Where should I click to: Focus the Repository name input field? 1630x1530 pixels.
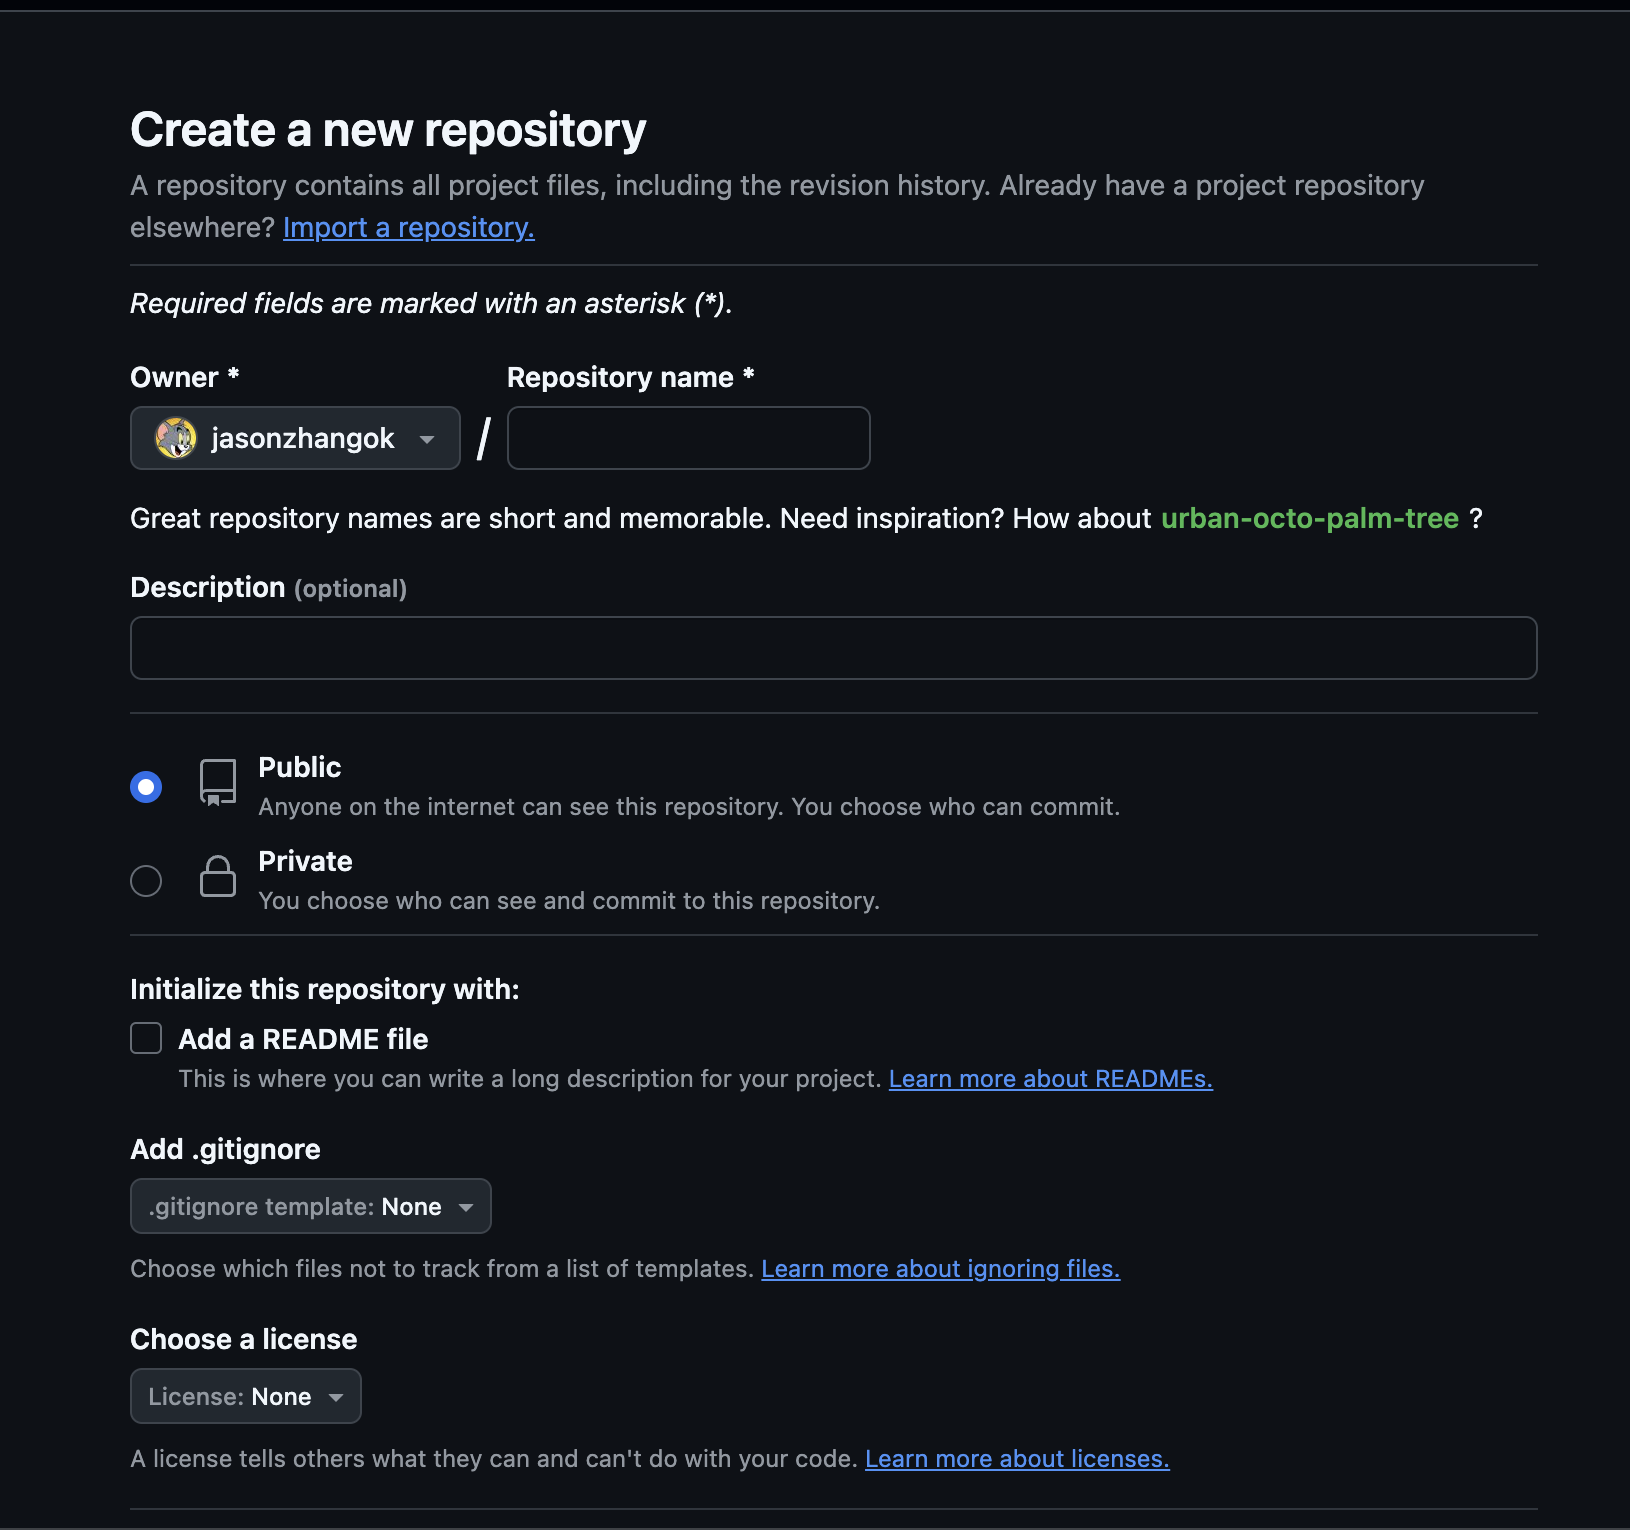(688, 438)
